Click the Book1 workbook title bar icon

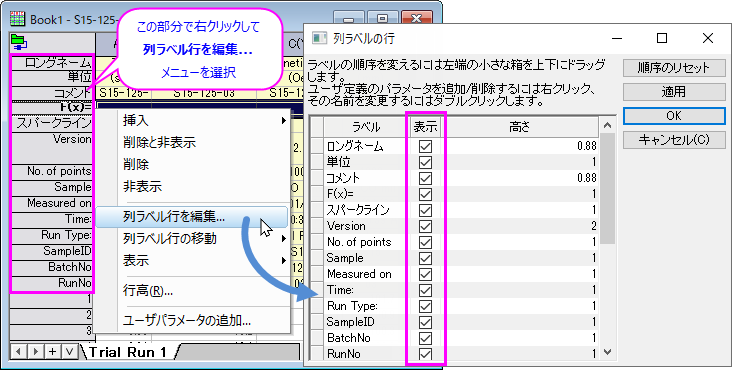tap(17, 19)
